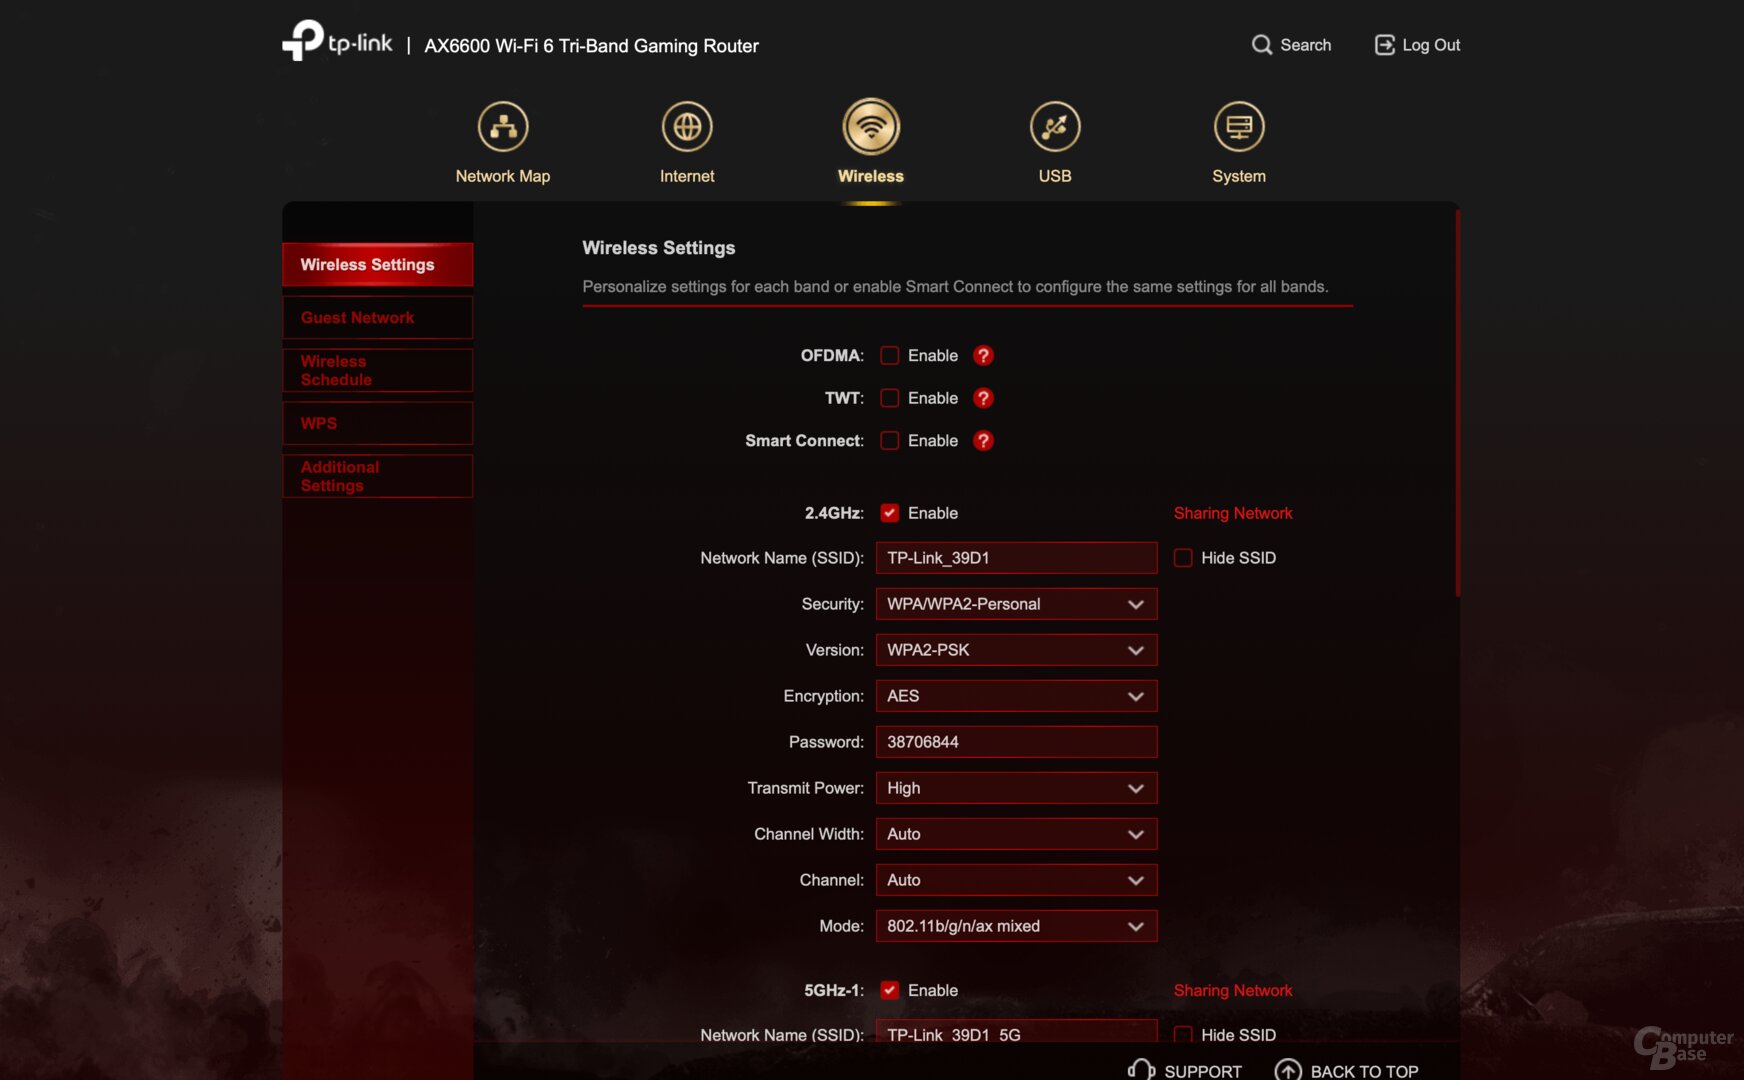
Task: Open the Transmit Power dropdown
Action: pyautogui.click(x=1016, y=788)
